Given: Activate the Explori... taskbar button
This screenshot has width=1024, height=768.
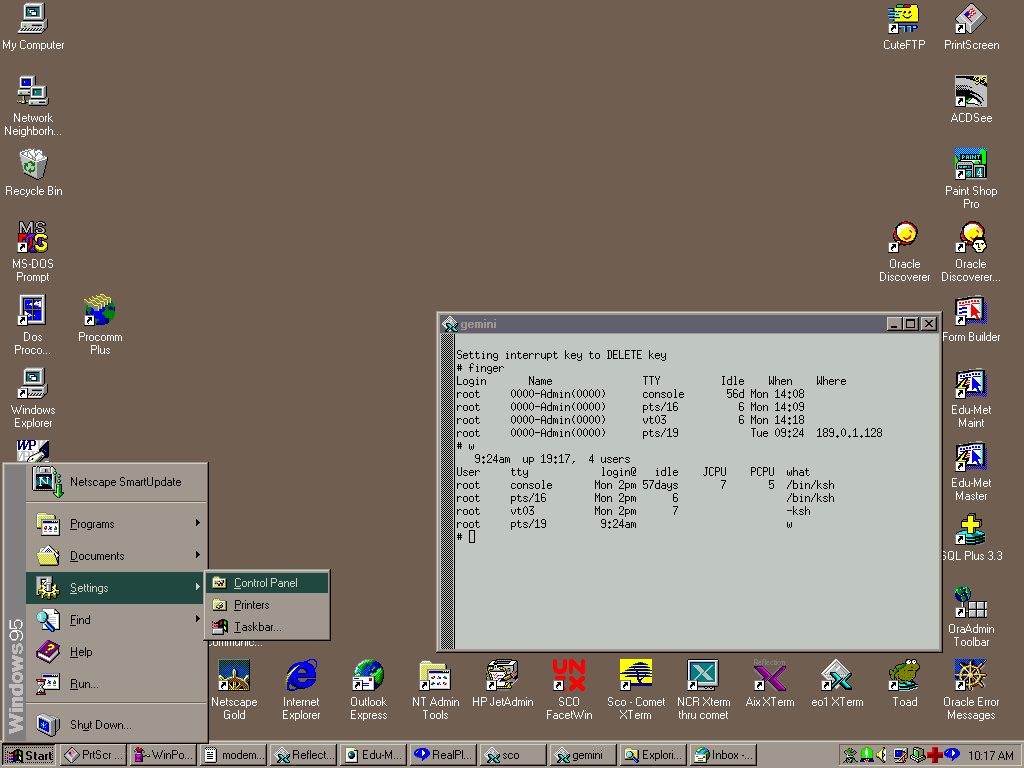Looking at the screenshot, I should [652, 756].
